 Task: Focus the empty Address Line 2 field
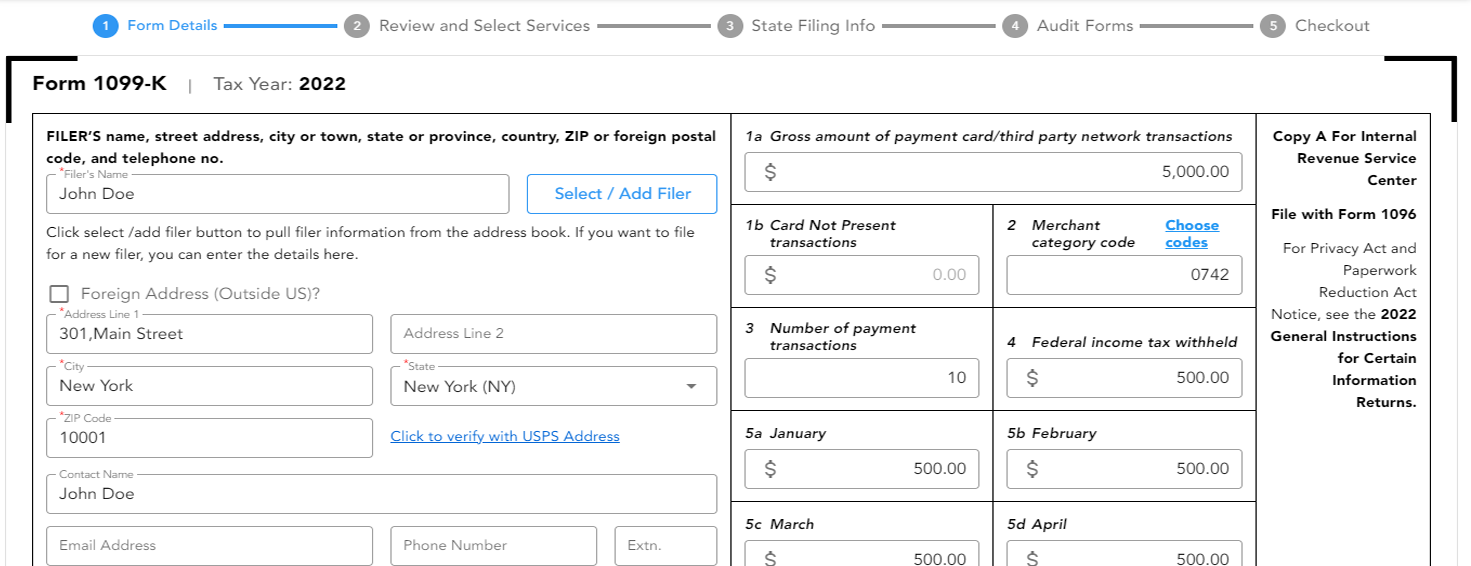553,334
